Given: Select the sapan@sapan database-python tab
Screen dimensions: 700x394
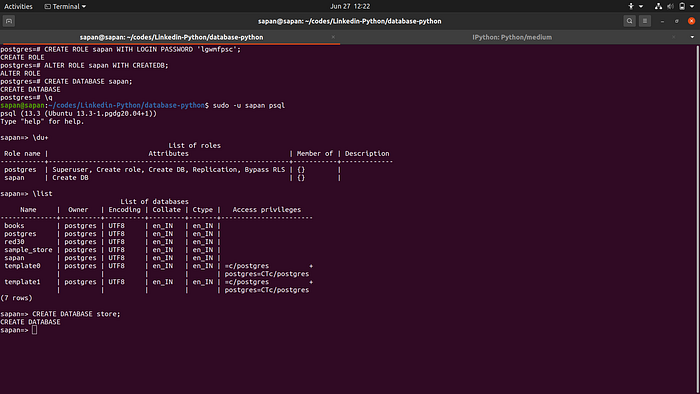Looking at the screenshot, I should click(x=171, y=37).
